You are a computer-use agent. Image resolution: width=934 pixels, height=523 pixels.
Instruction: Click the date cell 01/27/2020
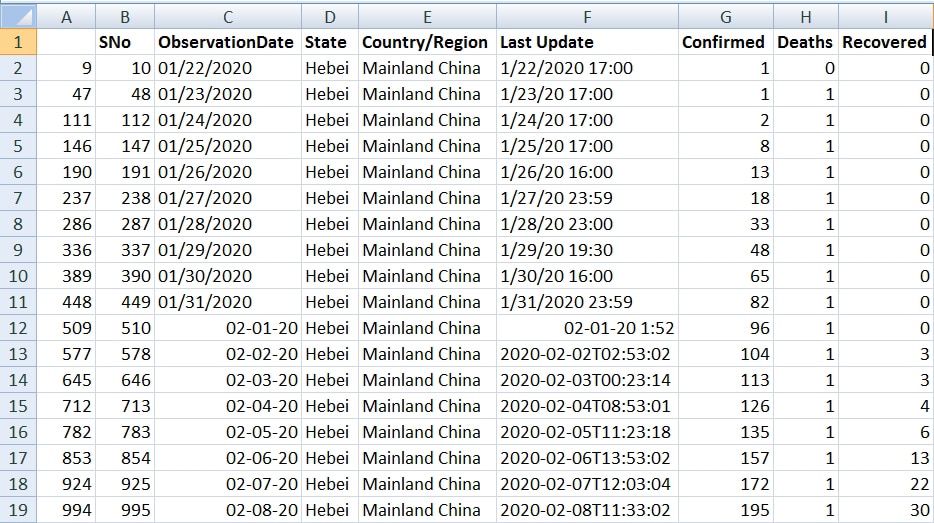coord(205,198)
